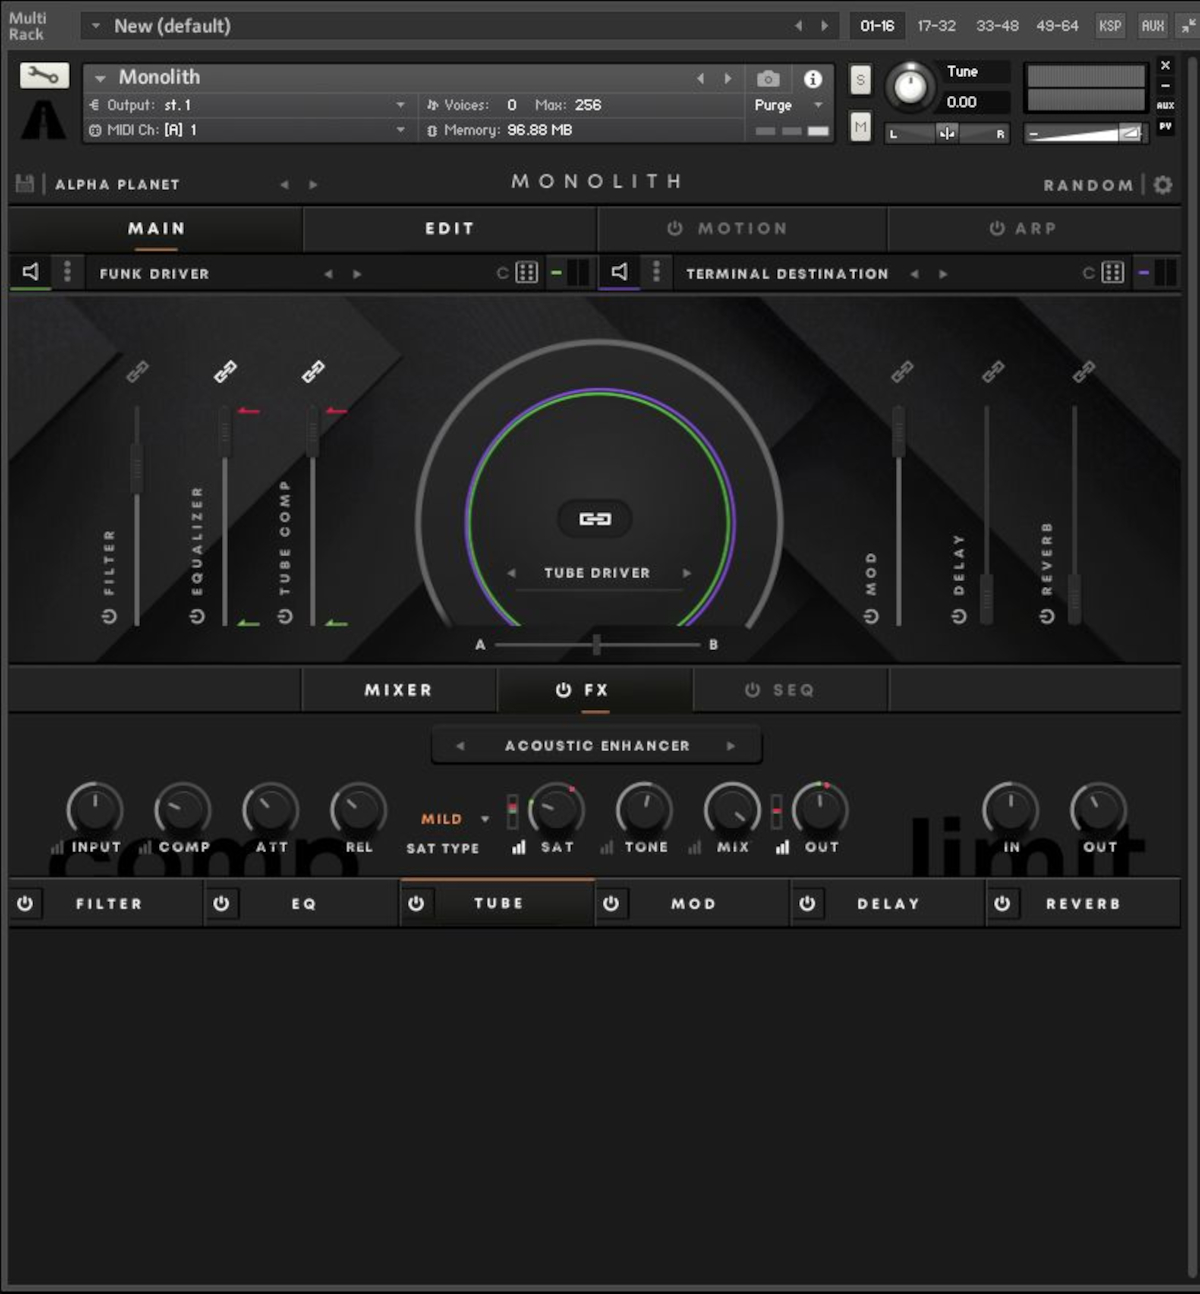Toggle the Filter power button in main view
The image size is (1200, 1294).
109,616
